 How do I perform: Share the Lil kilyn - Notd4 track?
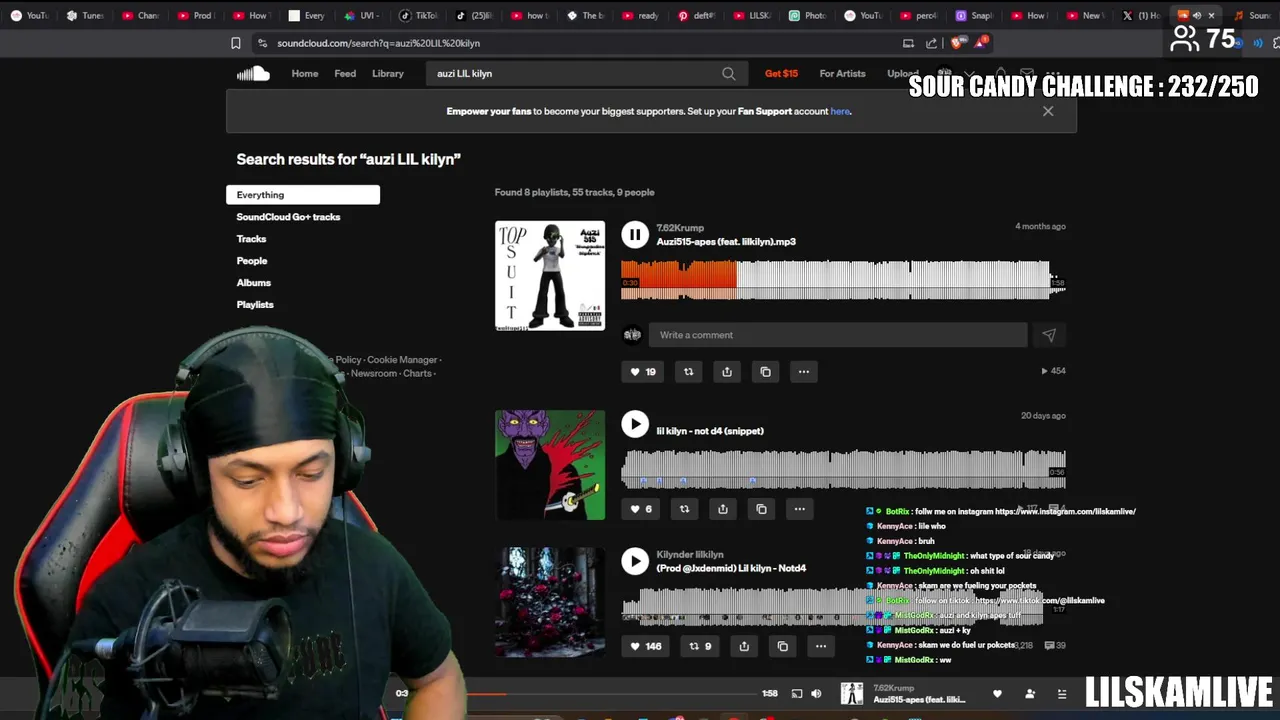pyautogui.click(x=744, y=646)
